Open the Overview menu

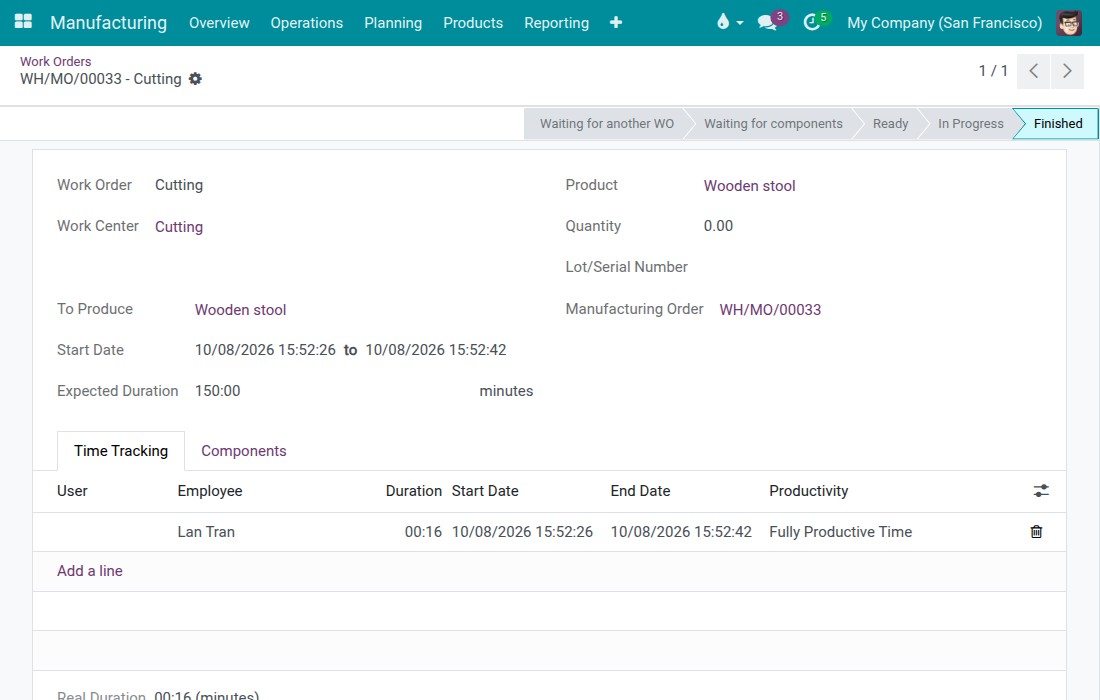coord(219,22)
